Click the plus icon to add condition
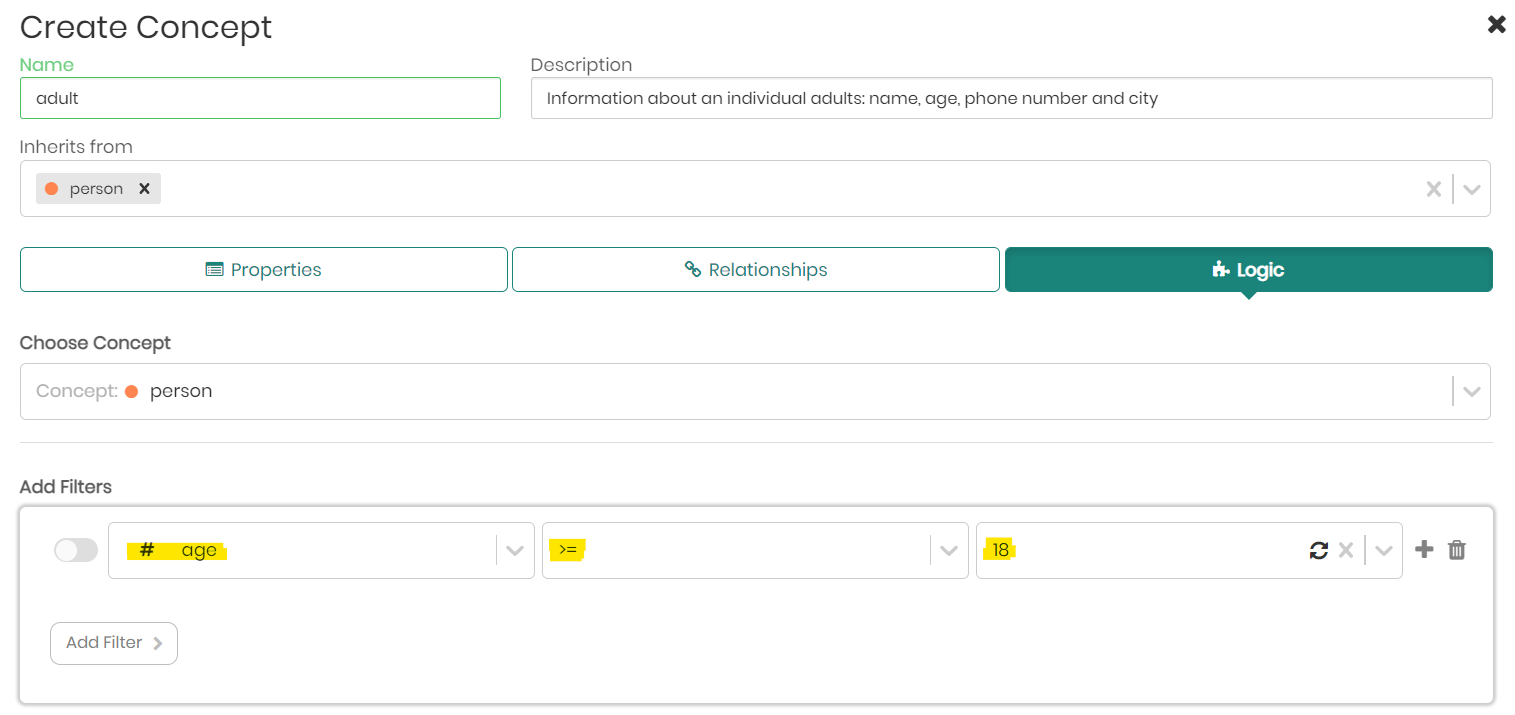The image size is (1515, 715). click(x=1425, y=549)
